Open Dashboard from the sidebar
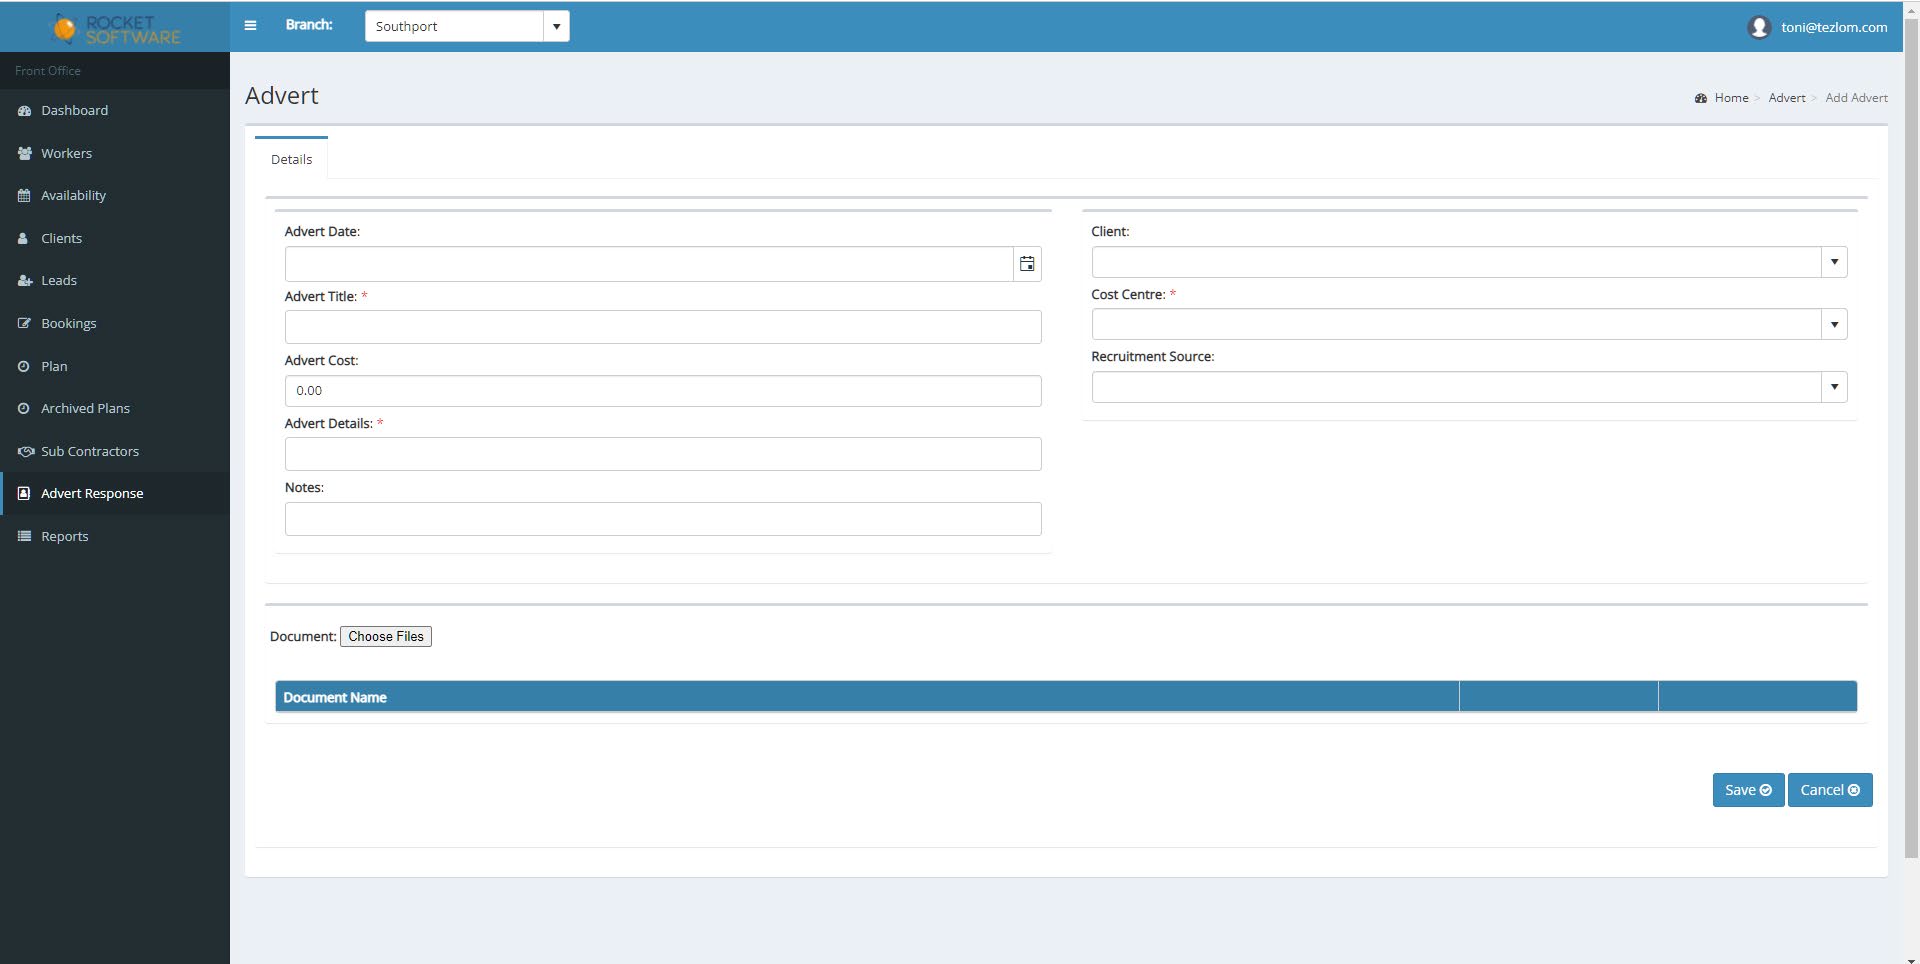 (74, 111)
